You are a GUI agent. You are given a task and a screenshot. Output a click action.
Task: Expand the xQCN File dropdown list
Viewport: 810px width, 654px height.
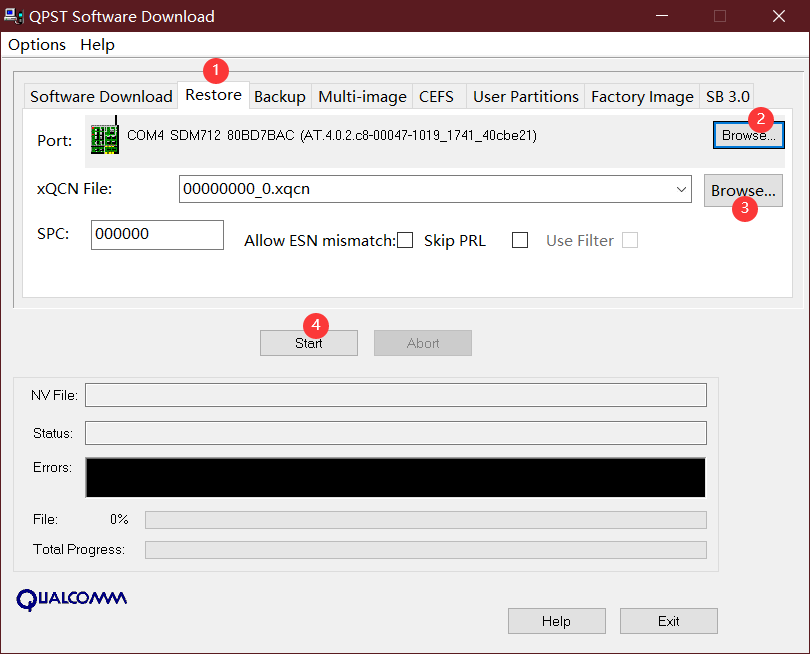pyautogui.click(x=681, y=189)
